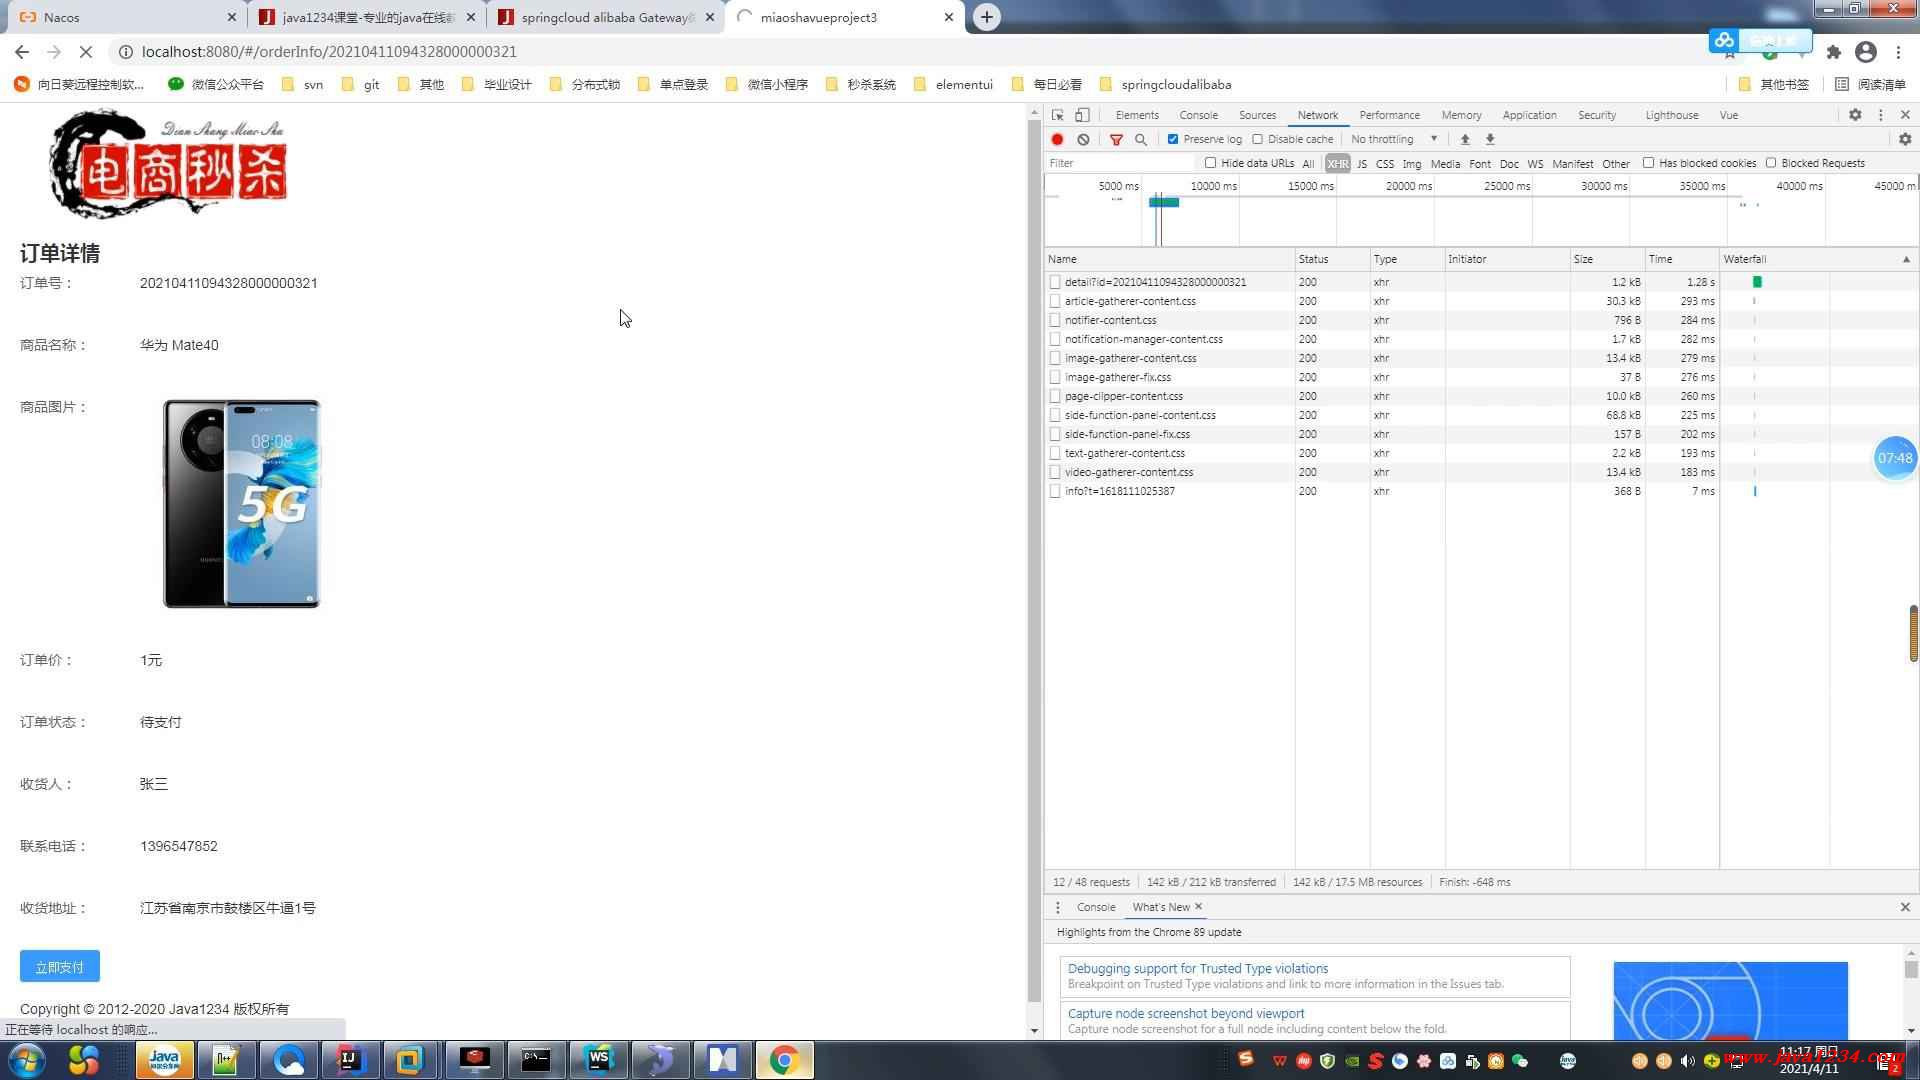
Task: Open the network settings gear icon
Action: [1905, 139]
